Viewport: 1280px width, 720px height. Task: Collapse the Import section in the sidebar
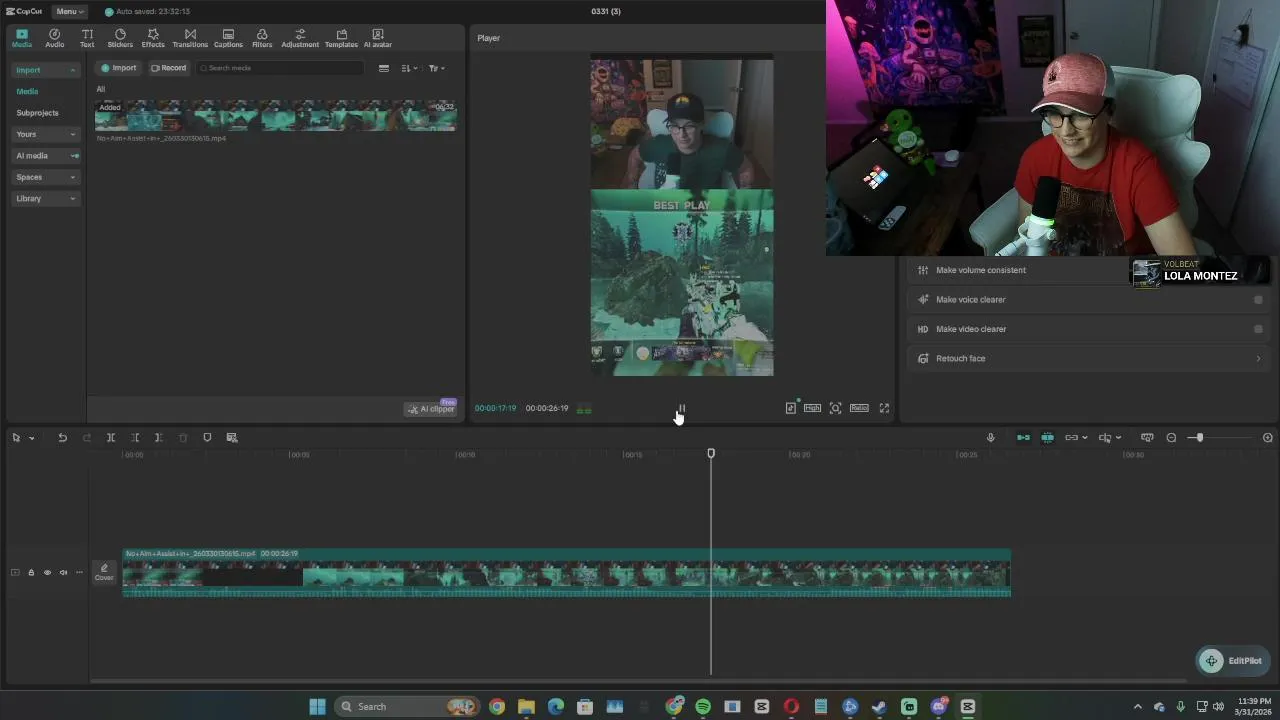(x=72, y=70)
